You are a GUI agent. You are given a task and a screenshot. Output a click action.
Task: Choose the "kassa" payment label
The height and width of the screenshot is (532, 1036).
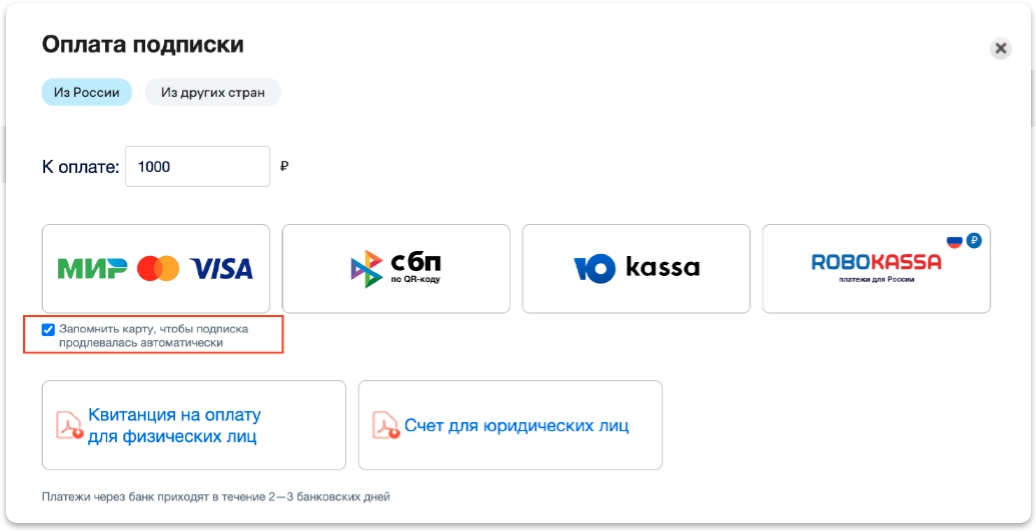[x=662, y=268]
